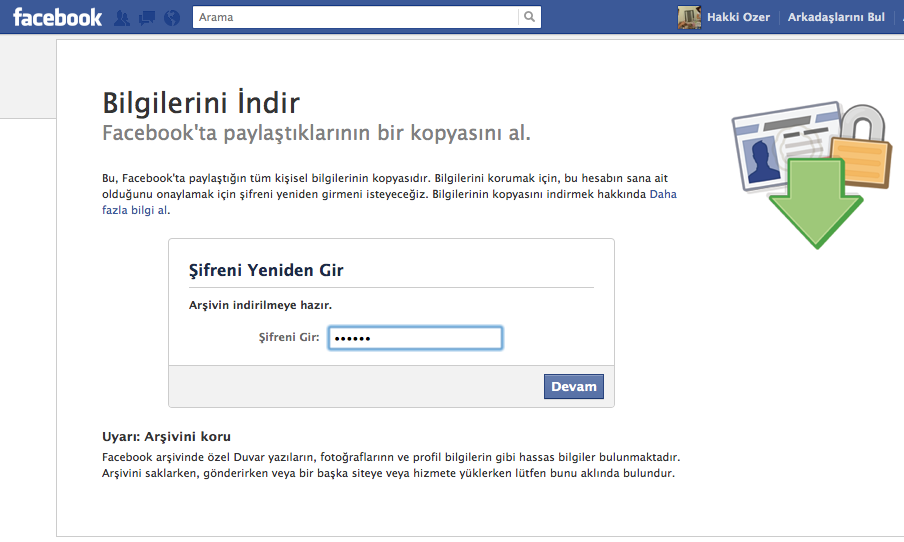Select 'Facebook'ta paylaştıklarının bir kopyasını al.' subtitle
Screen dimensions: 904x542
(316, 133)
